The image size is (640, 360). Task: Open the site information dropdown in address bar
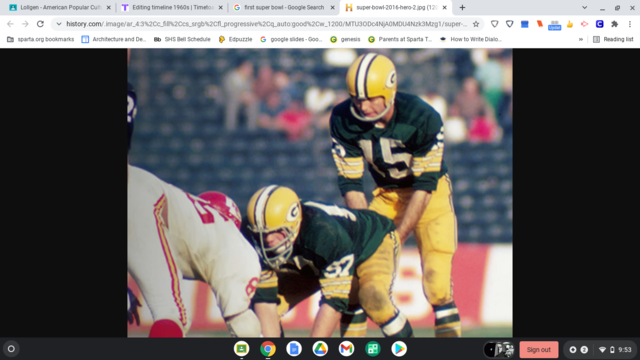[x=59, y=24]
